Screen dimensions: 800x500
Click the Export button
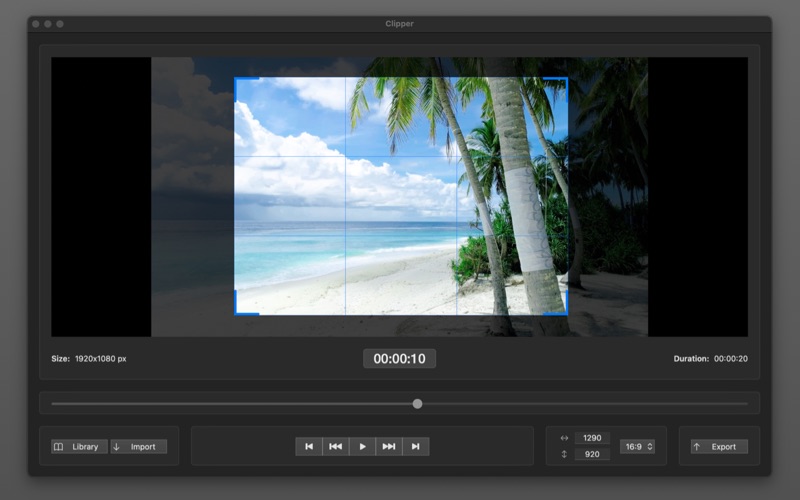pyautogui.click(x=719, y=446)
